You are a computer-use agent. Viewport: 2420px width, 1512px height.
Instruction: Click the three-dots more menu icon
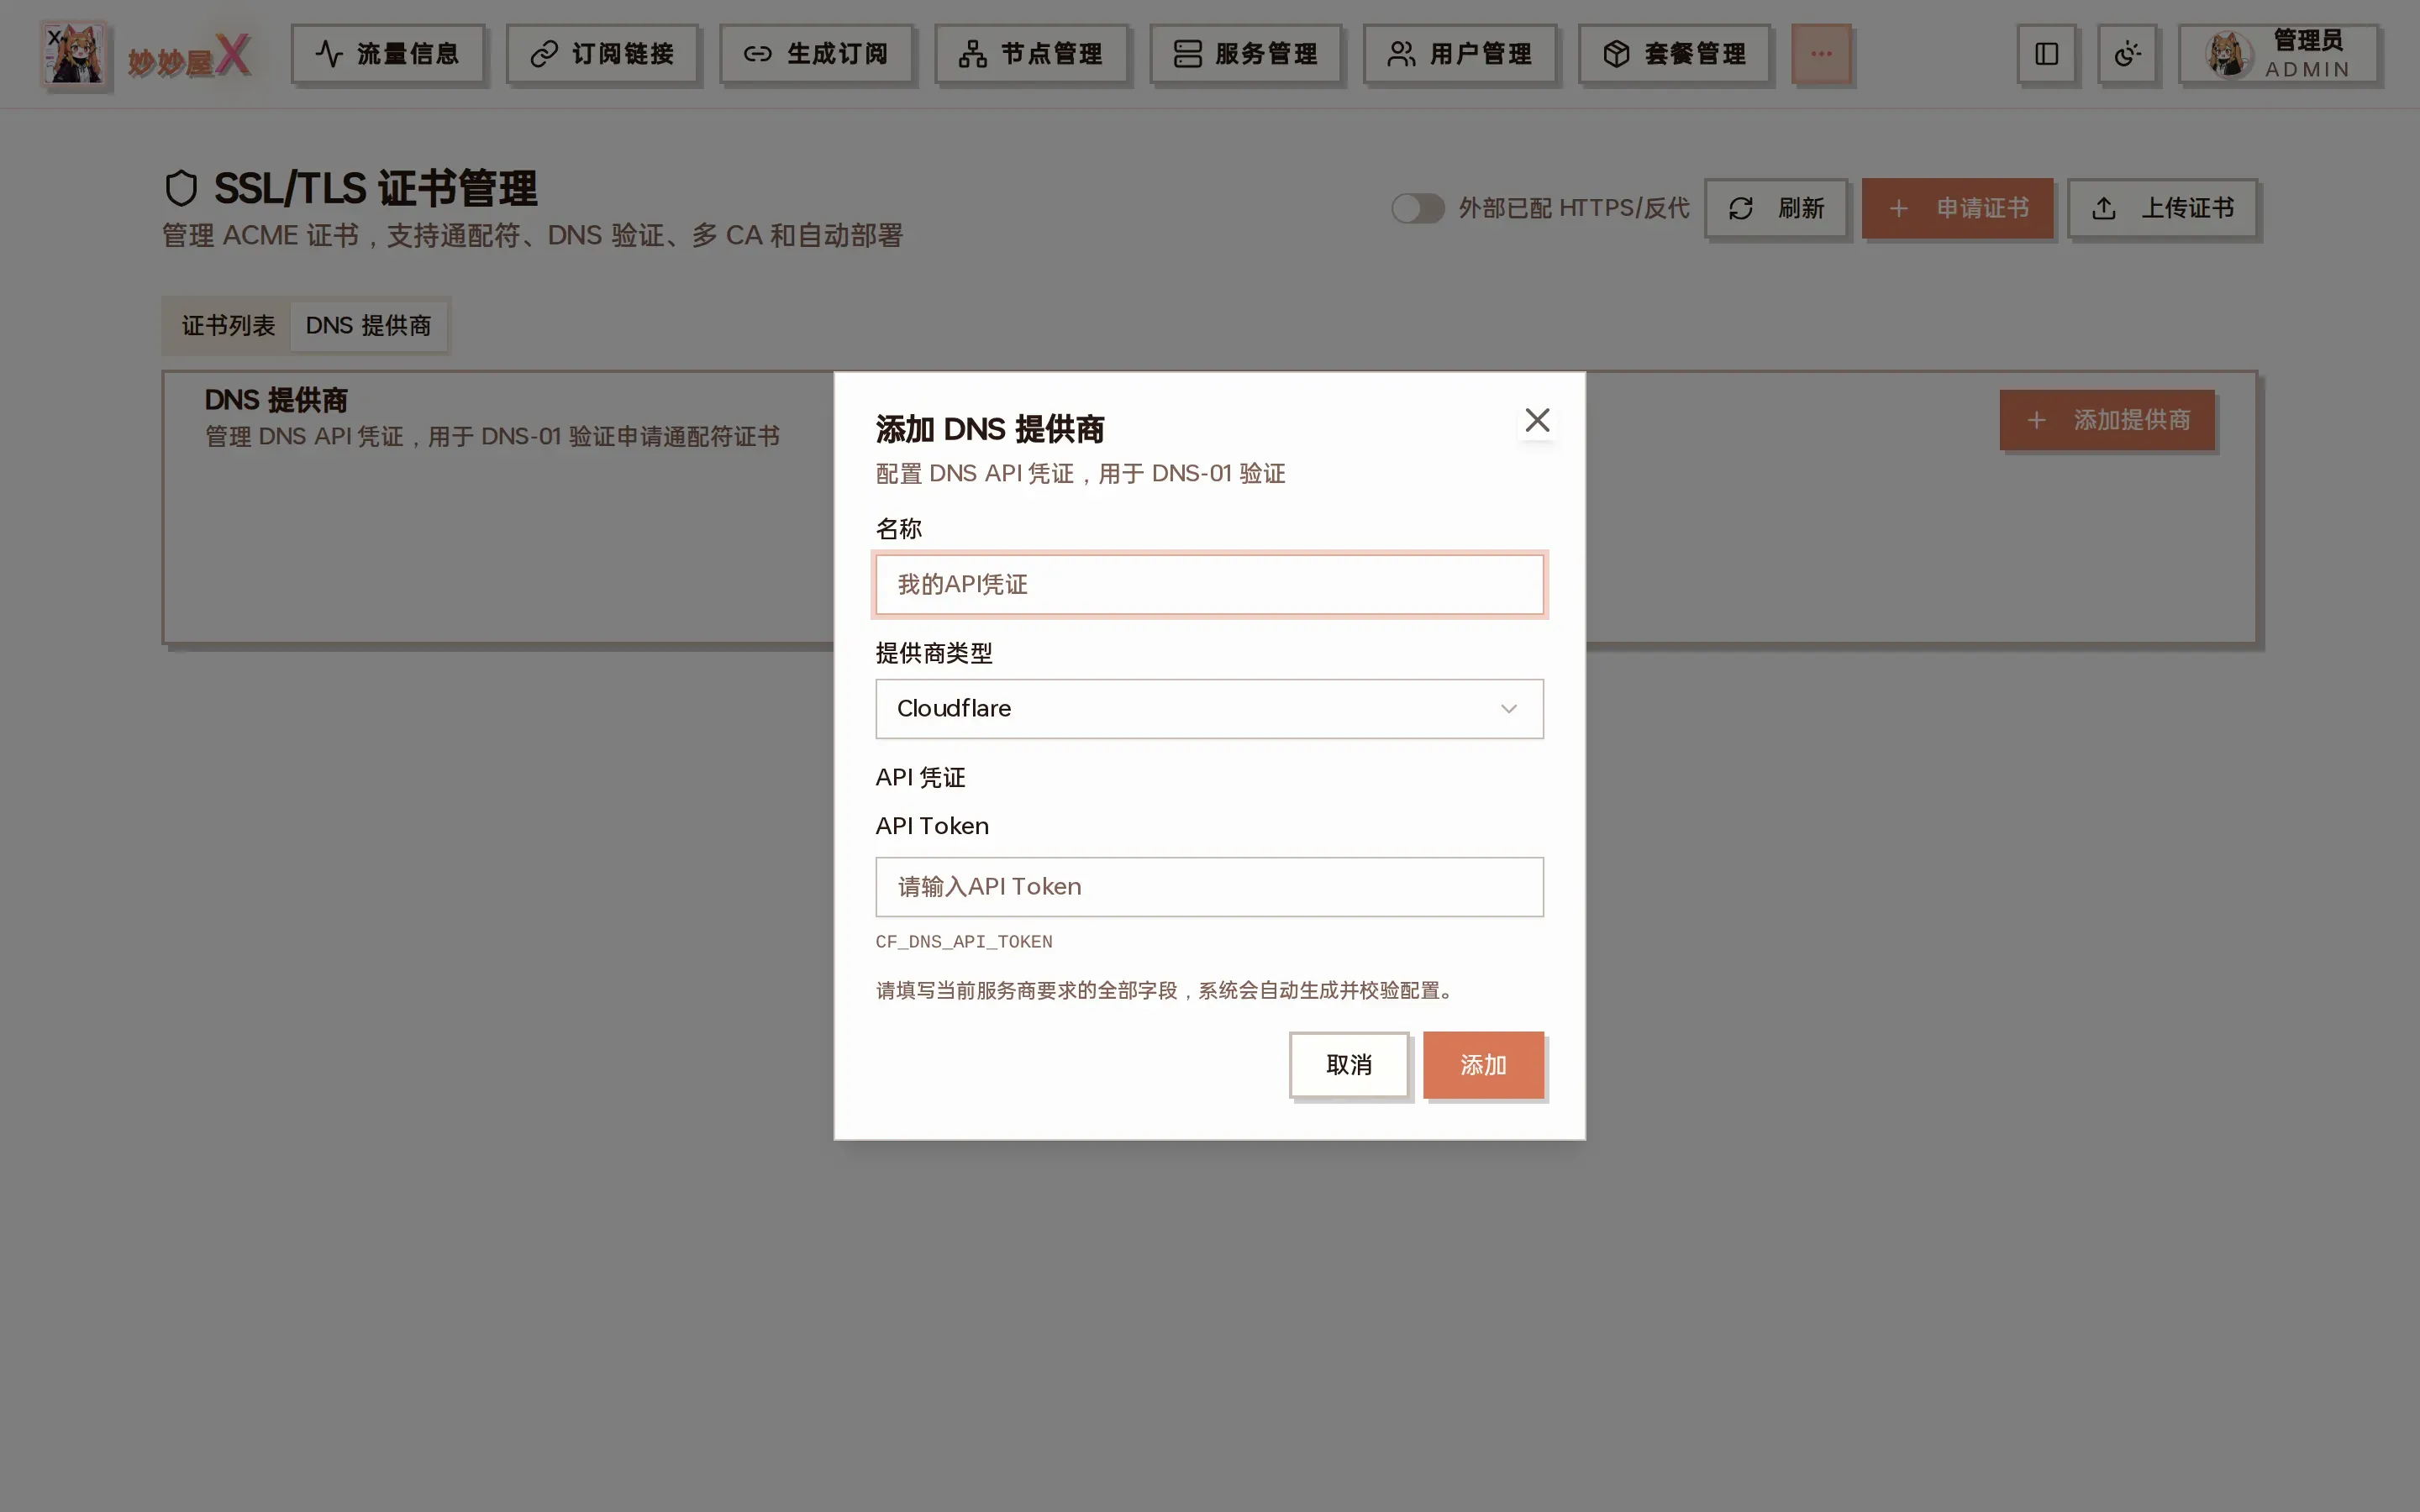pyautogui.click(x=1821, y=54)
